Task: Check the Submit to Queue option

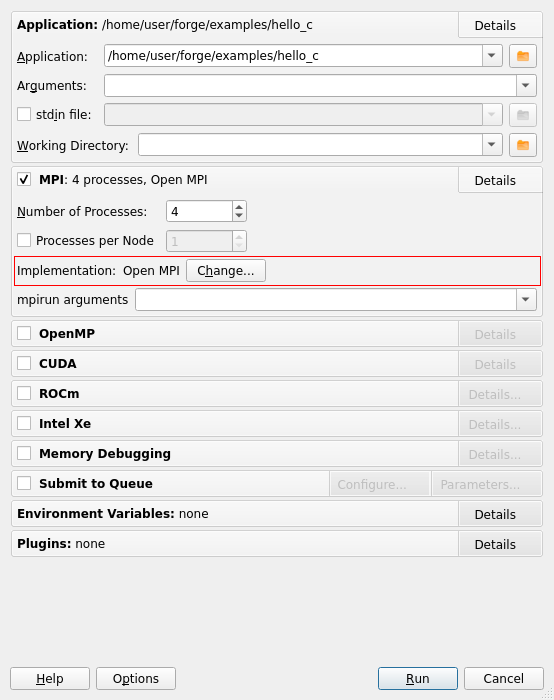Action: point(24,483)
